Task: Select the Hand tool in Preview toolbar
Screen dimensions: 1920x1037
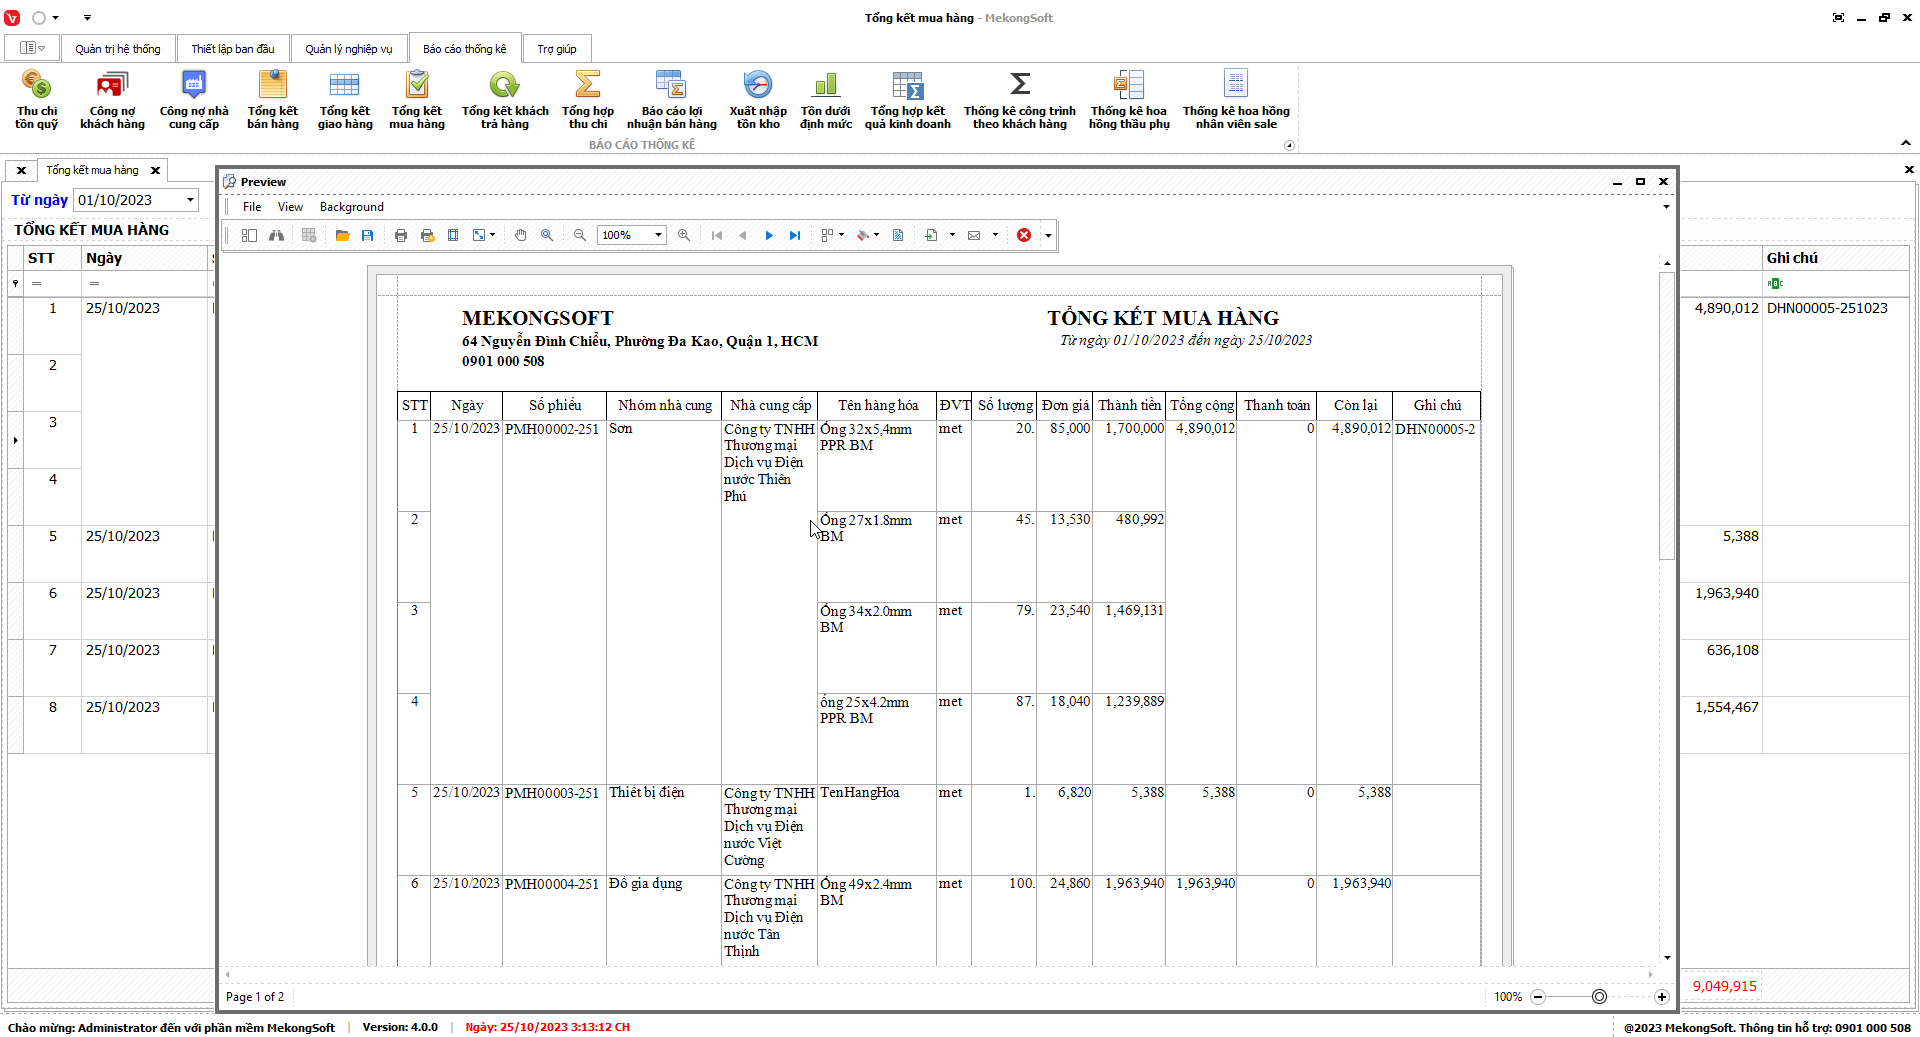Action: tap(521, 235)
